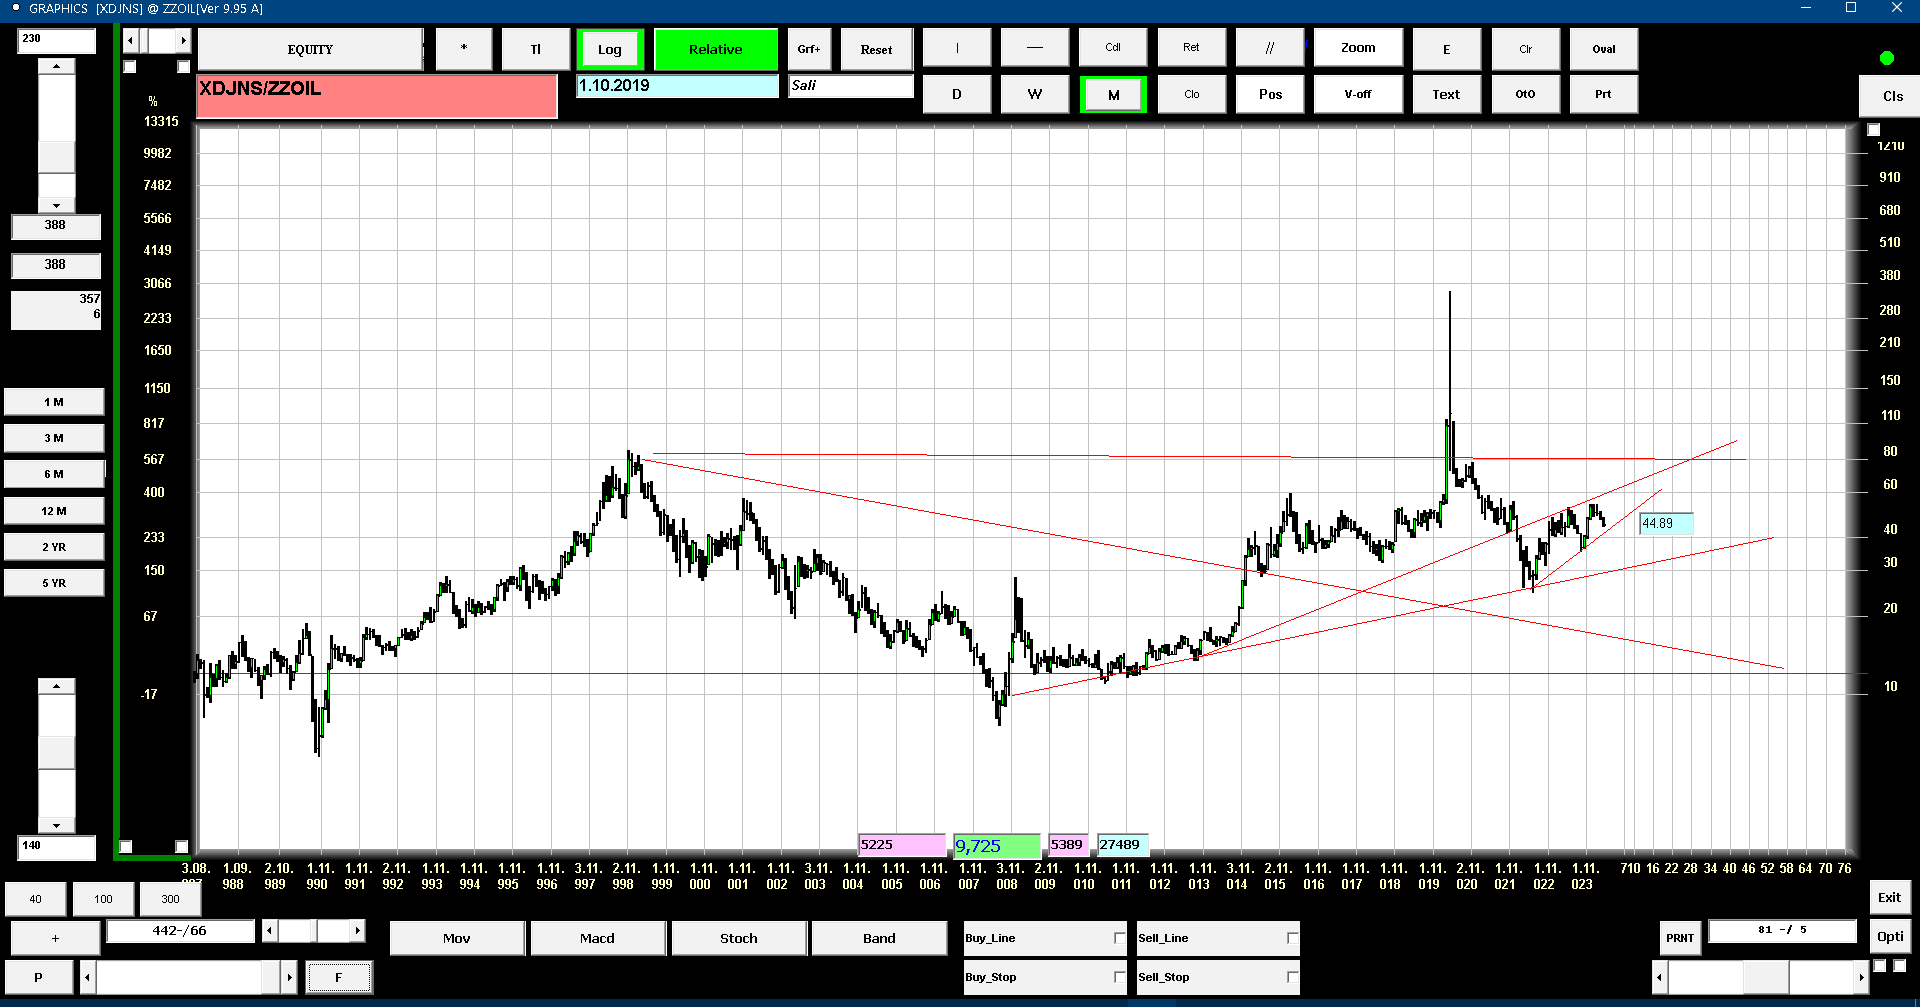Open the Macd indicator
Image resolution: width=1920 pixels, height=1007 pixels.
click(598, 938)
